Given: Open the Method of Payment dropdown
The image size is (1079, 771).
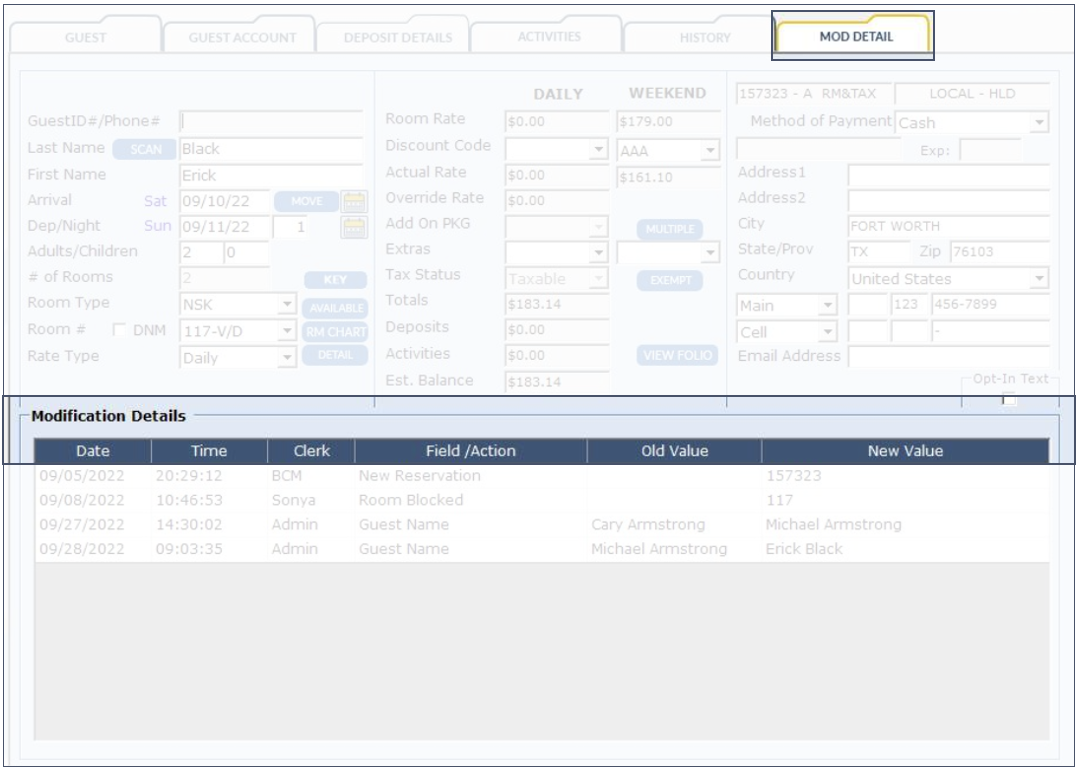Looking at the screenshot, I should pos(1040,123).
